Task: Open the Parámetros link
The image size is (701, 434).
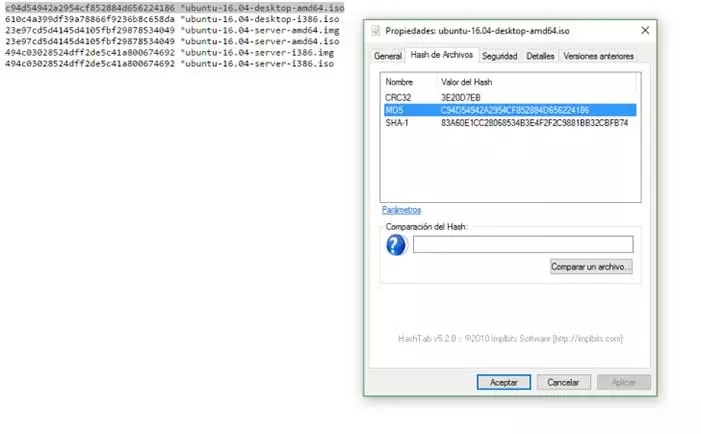Action: (x=401, y=210)
